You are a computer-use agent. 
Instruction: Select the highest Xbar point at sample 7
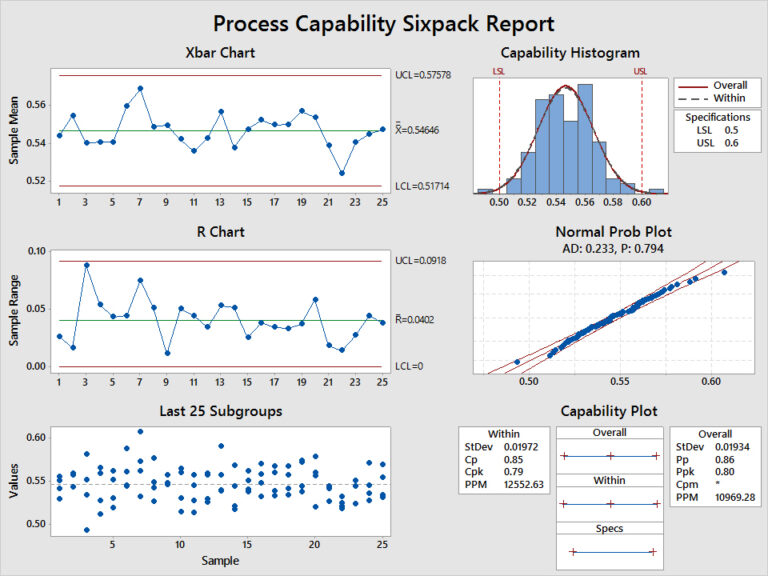[x=140, y=88]
